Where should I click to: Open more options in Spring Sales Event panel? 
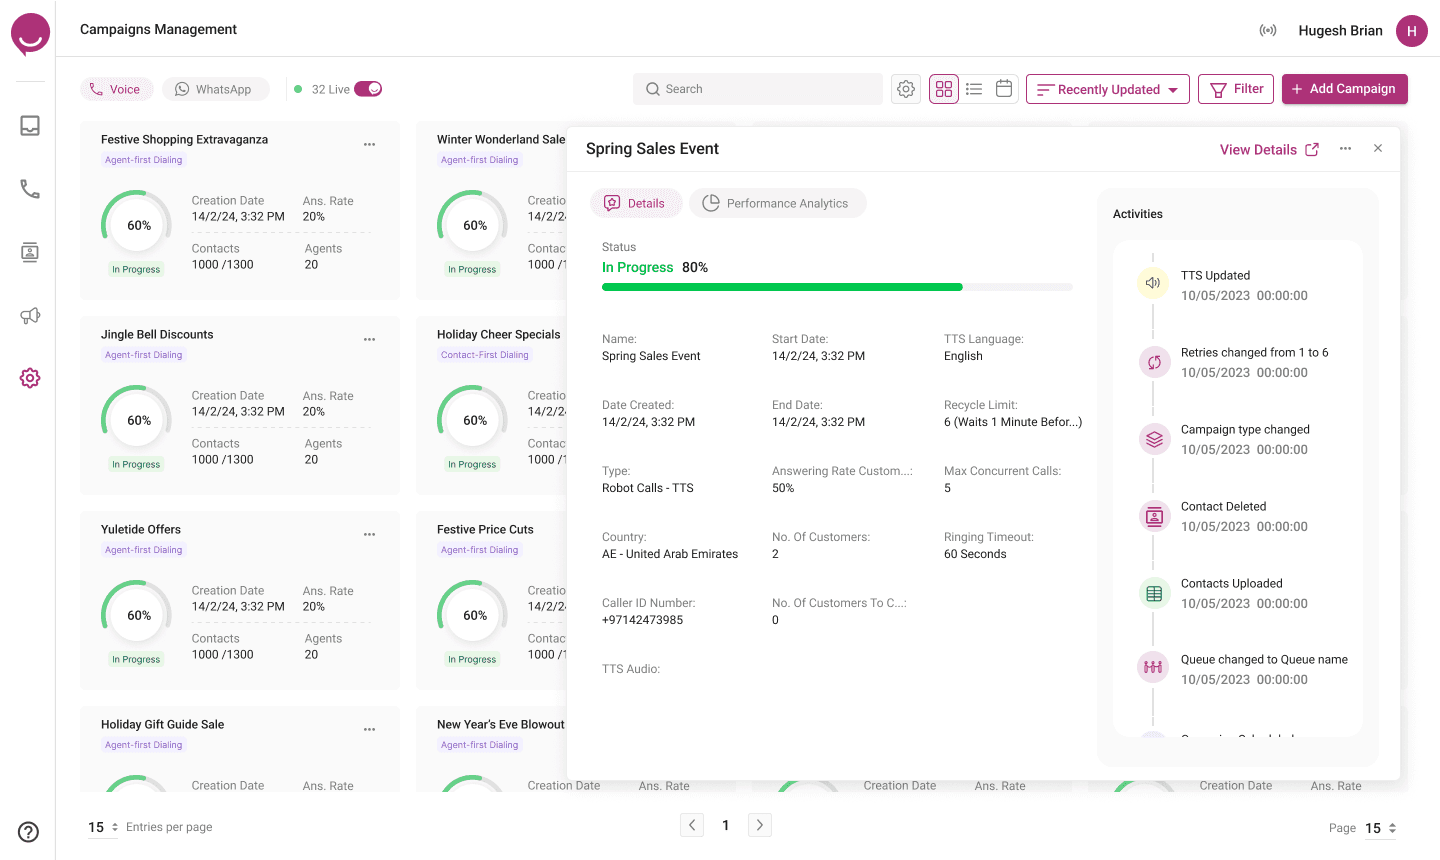pyautogui.click(x=1346, y=148)
